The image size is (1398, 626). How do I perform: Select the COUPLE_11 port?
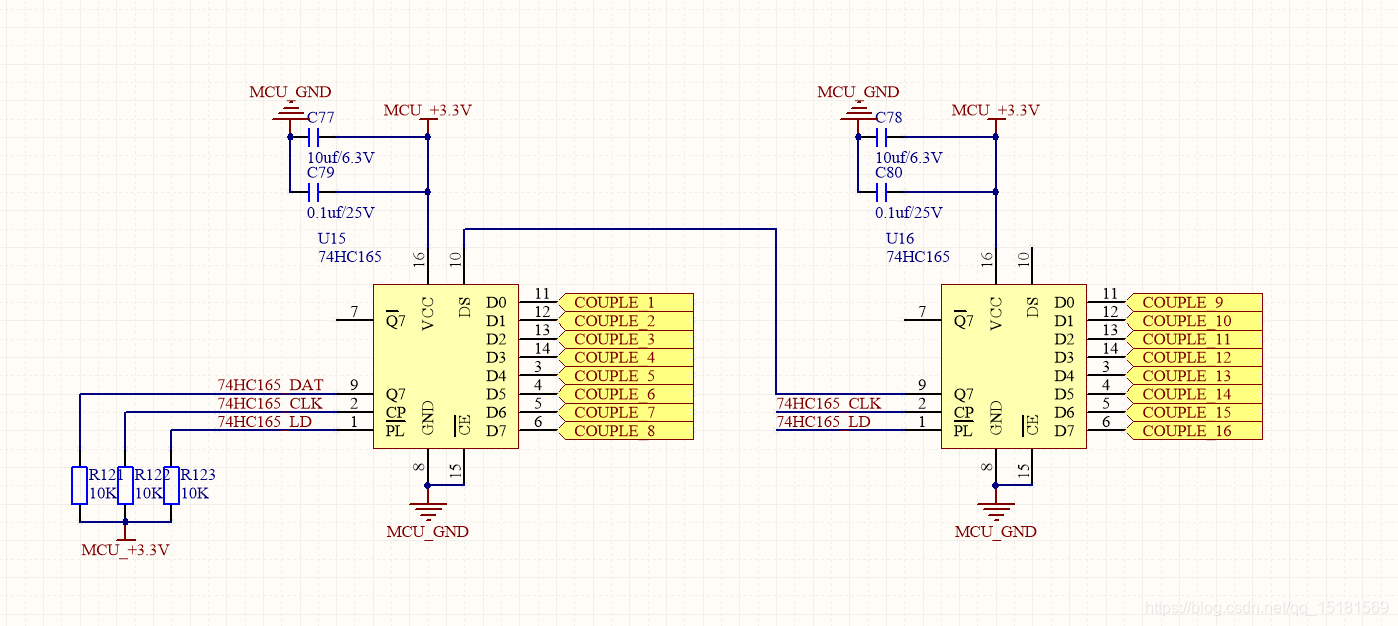(1194, 339)
